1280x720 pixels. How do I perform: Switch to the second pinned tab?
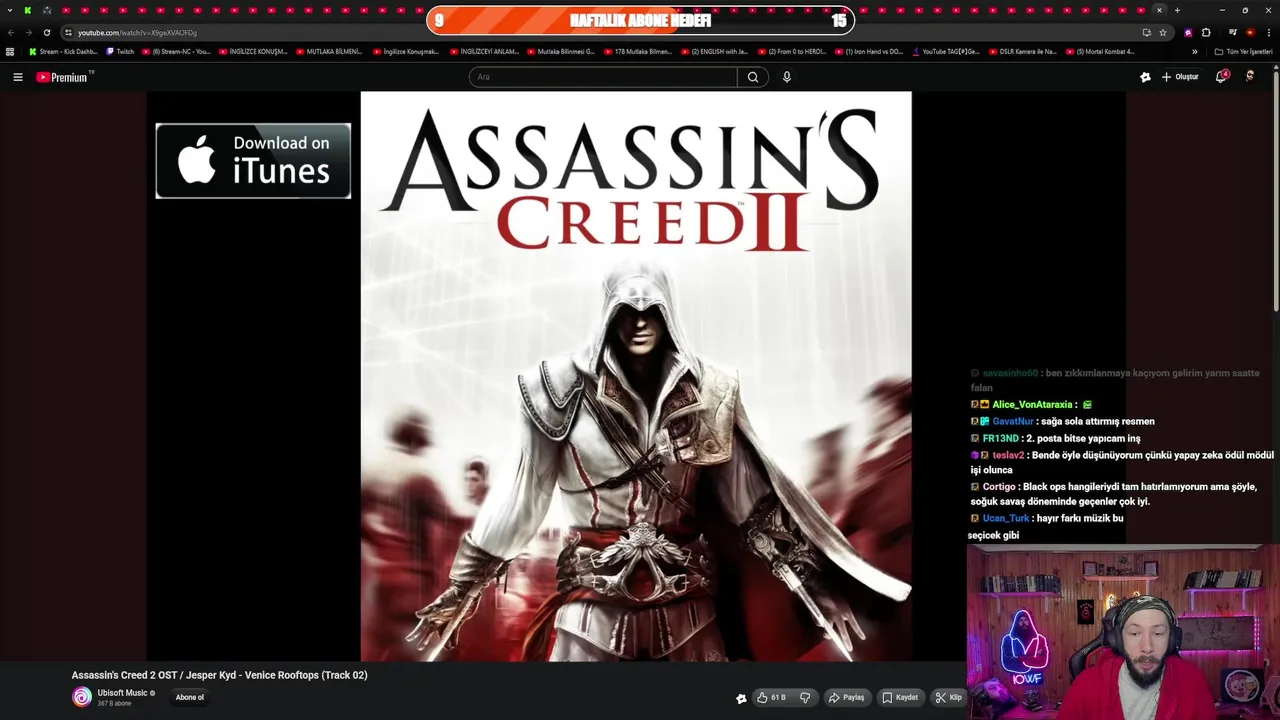pos(47,10)
